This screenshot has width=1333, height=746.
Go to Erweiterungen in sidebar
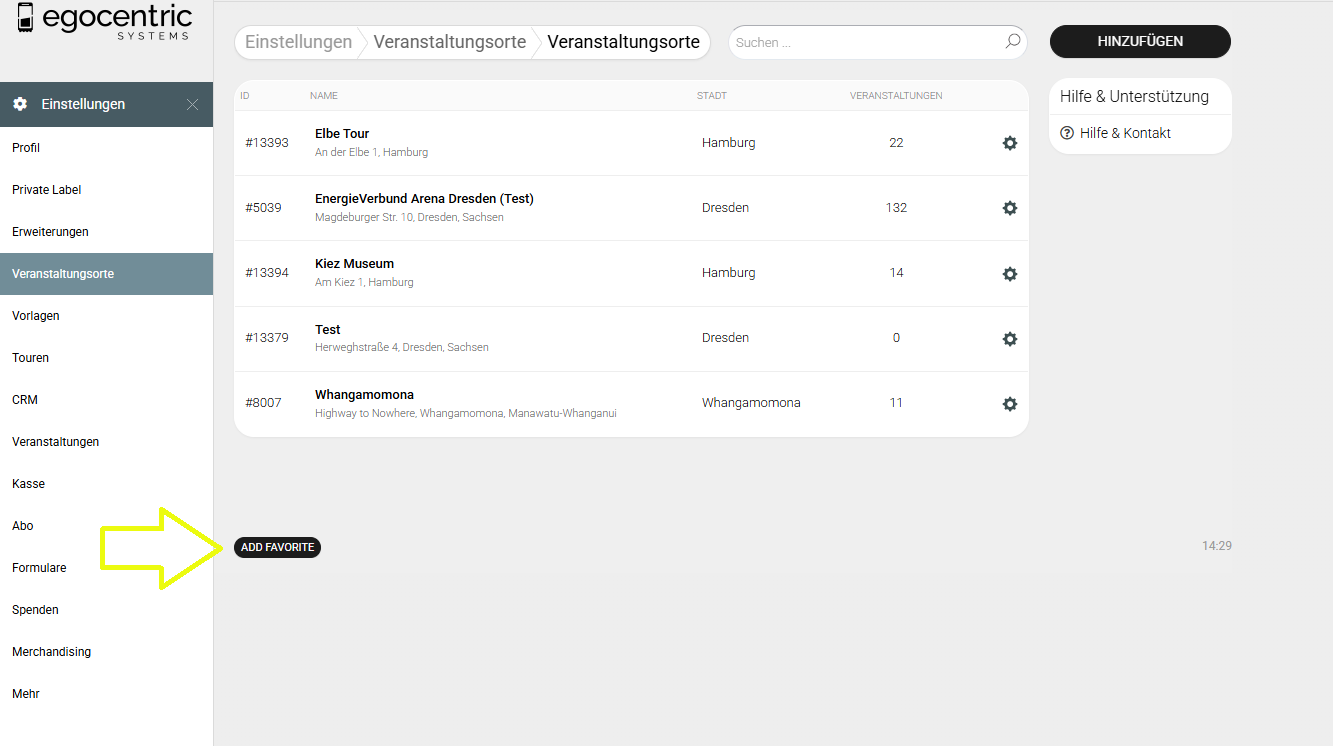tap(50, 232)
